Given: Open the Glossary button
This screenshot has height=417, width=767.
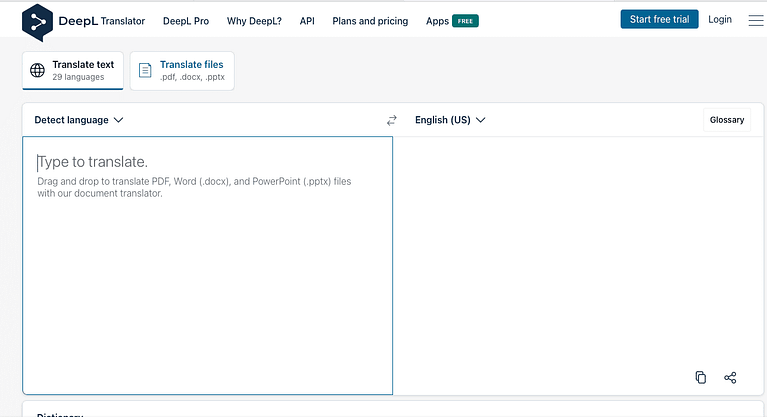Looking at the screenshot, I should (727, 120).
